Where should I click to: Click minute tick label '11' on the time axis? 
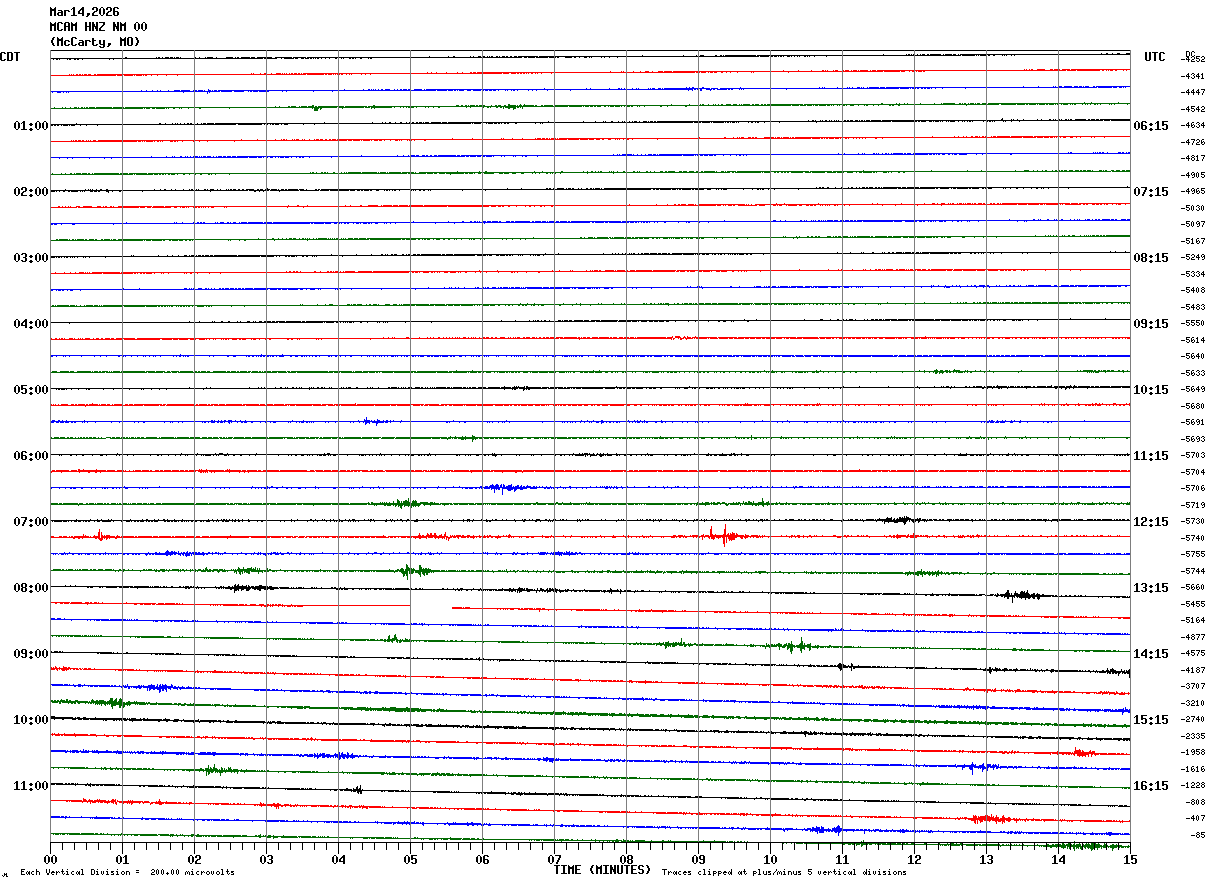(842, 859)
